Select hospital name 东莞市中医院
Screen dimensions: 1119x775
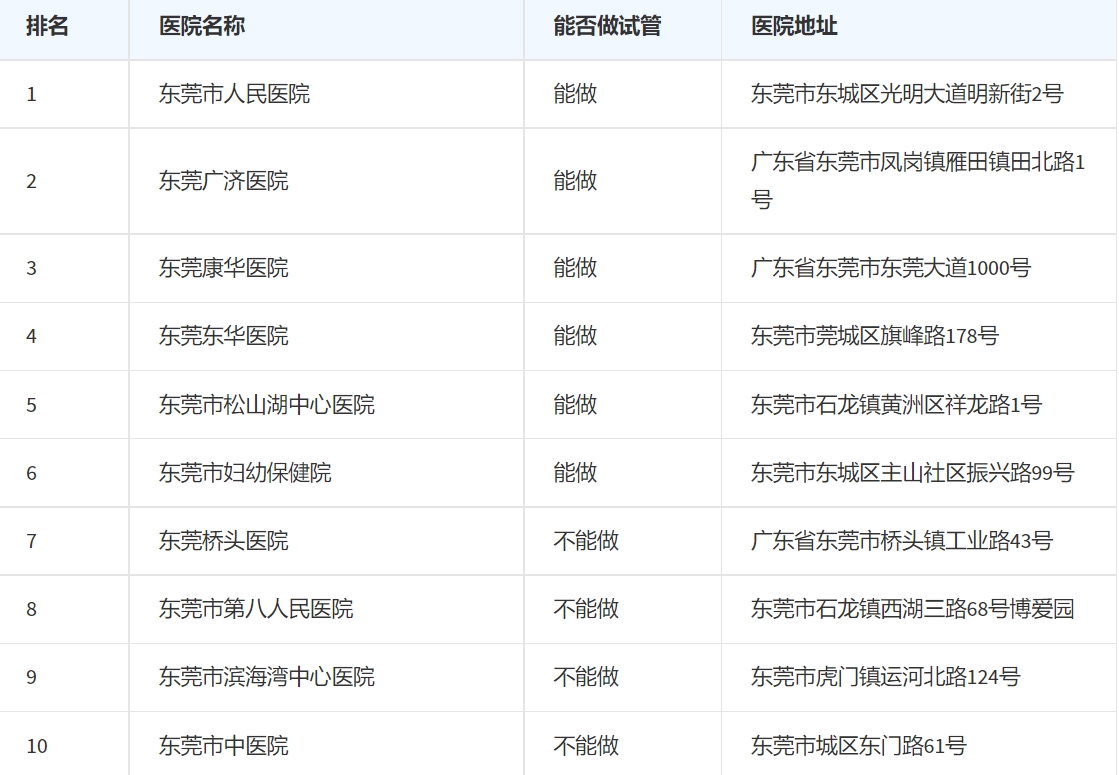pos(223,746)
